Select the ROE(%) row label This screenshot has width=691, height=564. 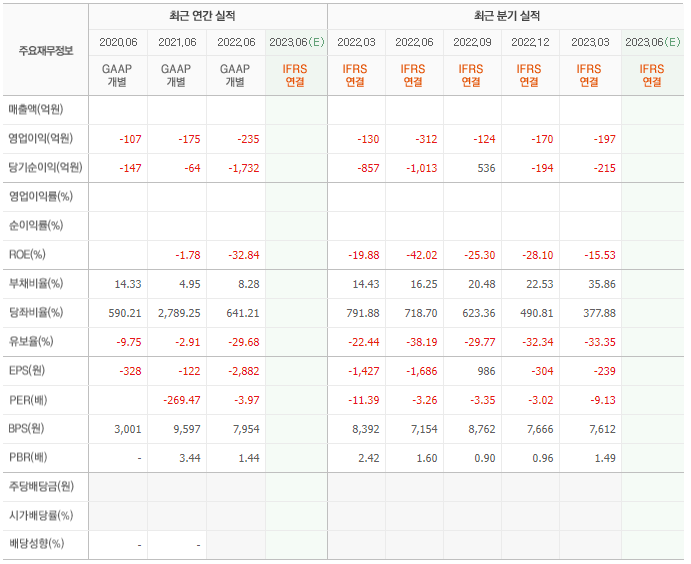[27, 255]
